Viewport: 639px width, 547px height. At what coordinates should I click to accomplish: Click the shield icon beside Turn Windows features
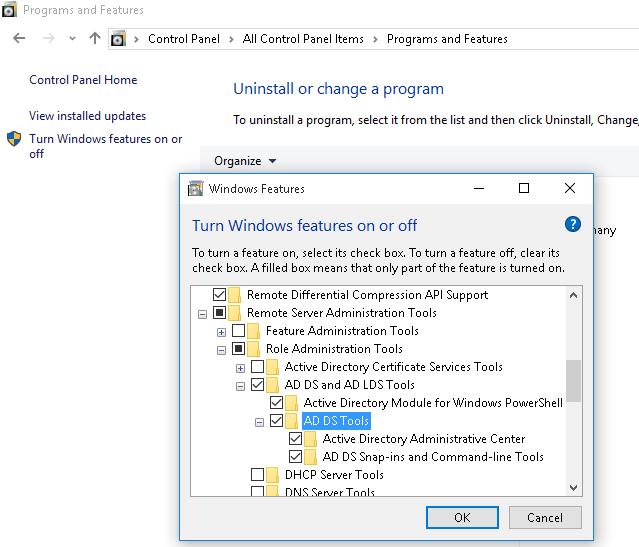tap(14, 139)
